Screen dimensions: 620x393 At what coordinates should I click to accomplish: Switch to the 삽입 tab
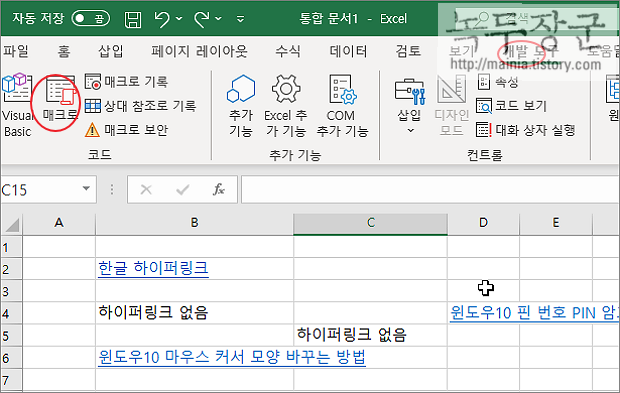click(111, 51)
